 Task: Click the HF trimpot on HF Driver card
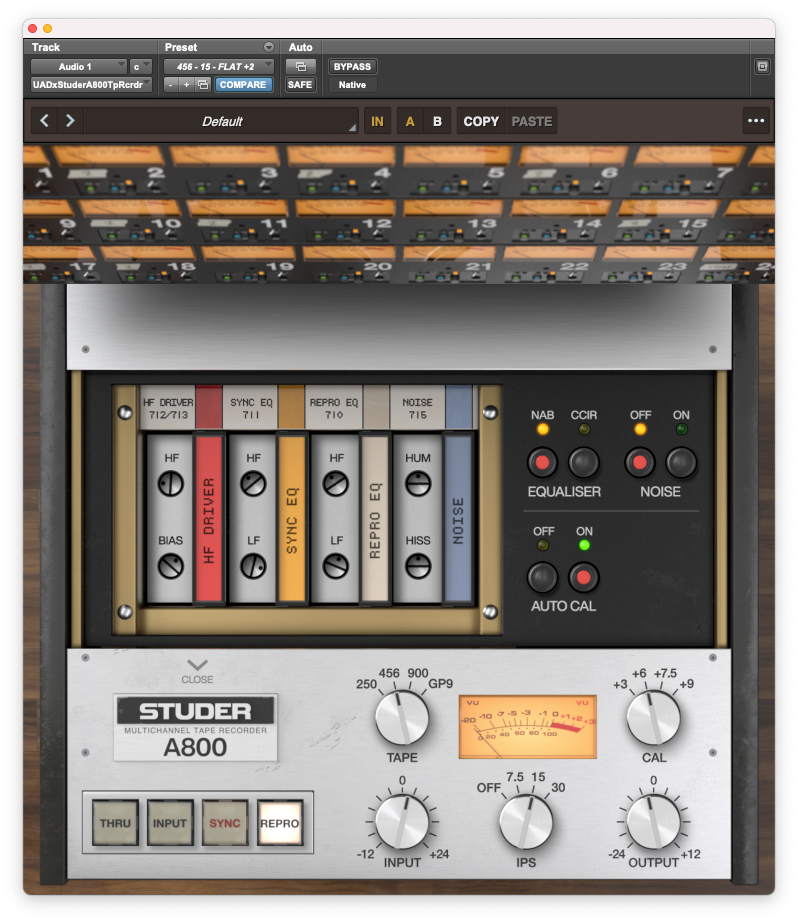(171, 485)
